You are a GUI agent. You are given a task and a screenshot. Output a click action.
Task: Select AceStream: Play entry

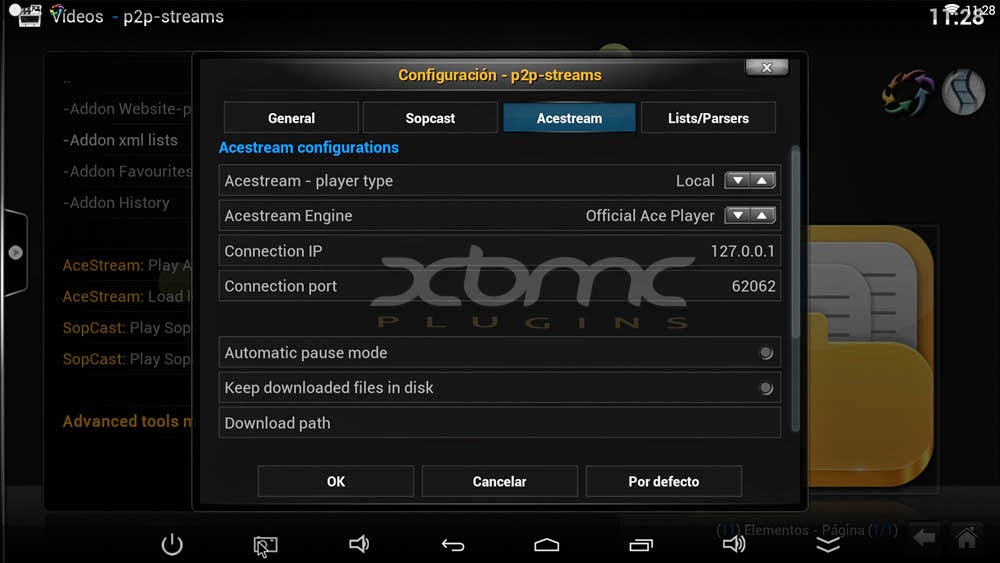pos(128,265)
